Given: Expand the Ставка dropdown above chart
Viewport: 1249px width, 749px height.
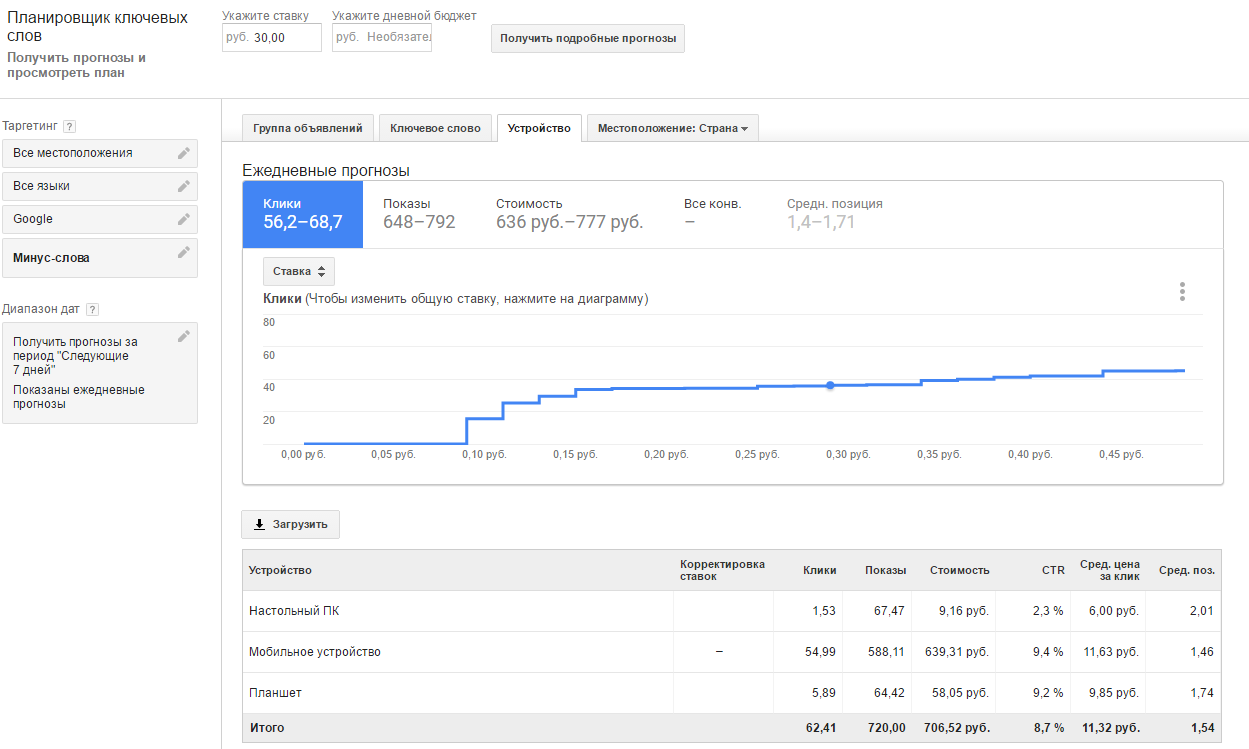Looking at the screenshot, I should point(298,271).
